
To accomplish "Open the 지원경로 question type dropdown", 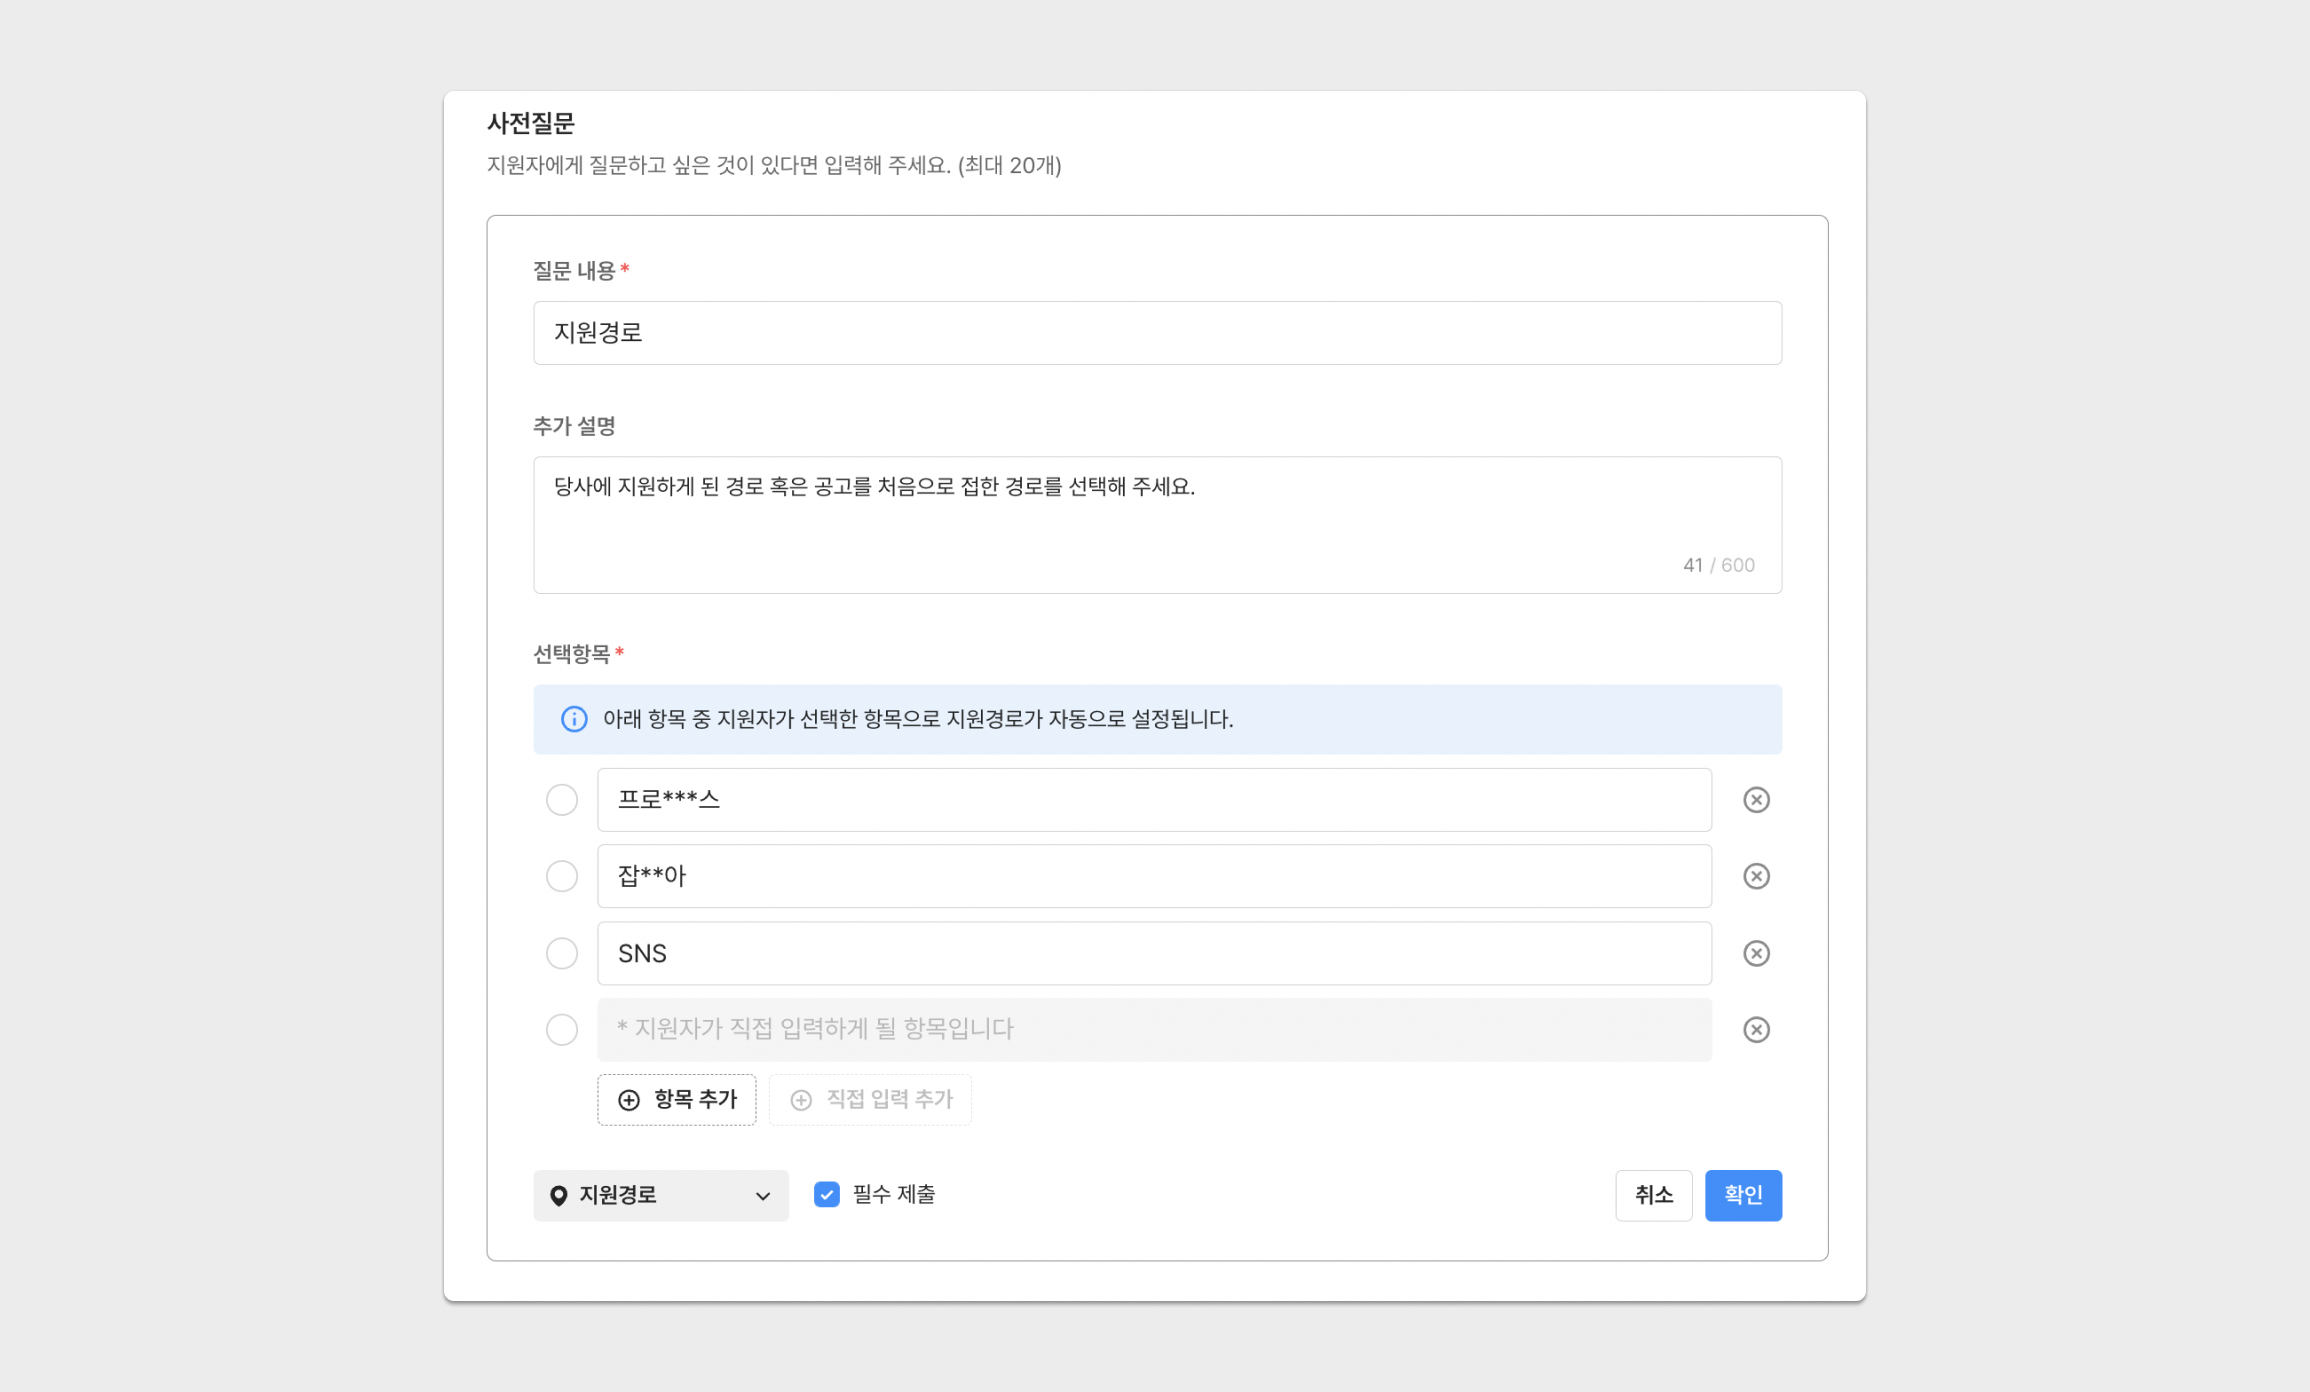I will click(660, 1196).
